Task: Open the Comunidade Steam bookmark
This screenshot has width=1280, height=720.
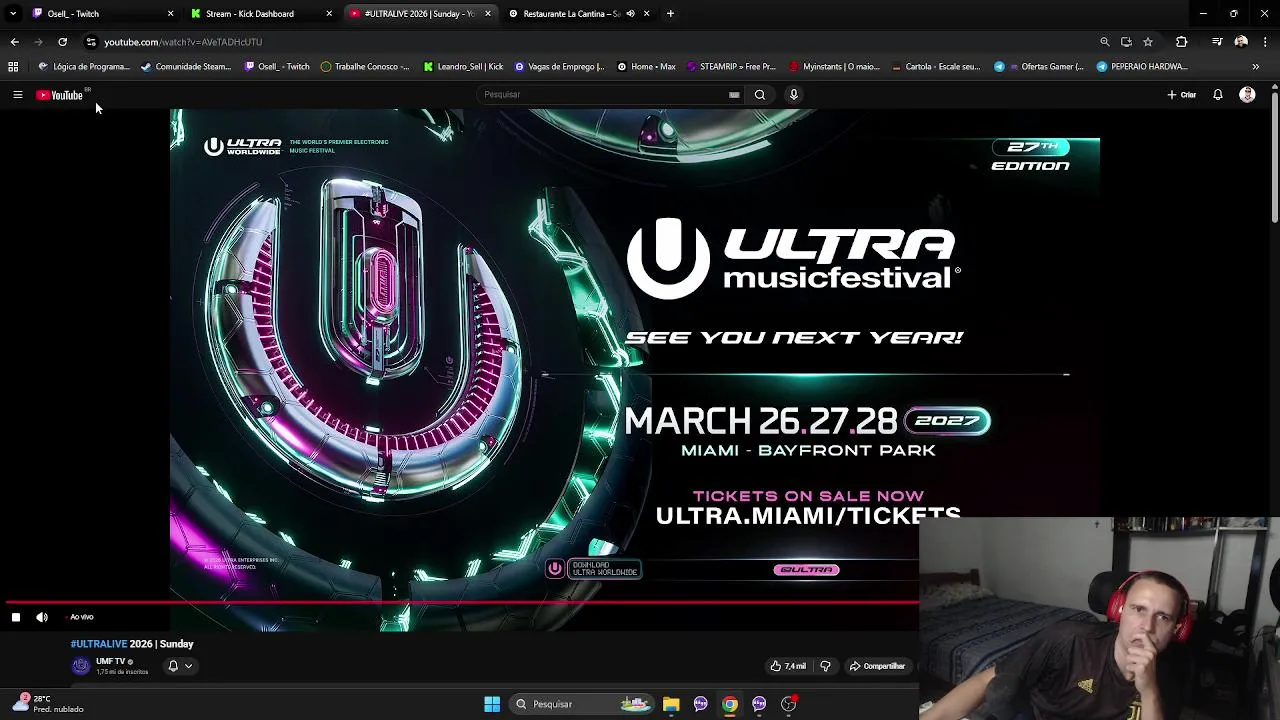Action: (x=187, y=67)
